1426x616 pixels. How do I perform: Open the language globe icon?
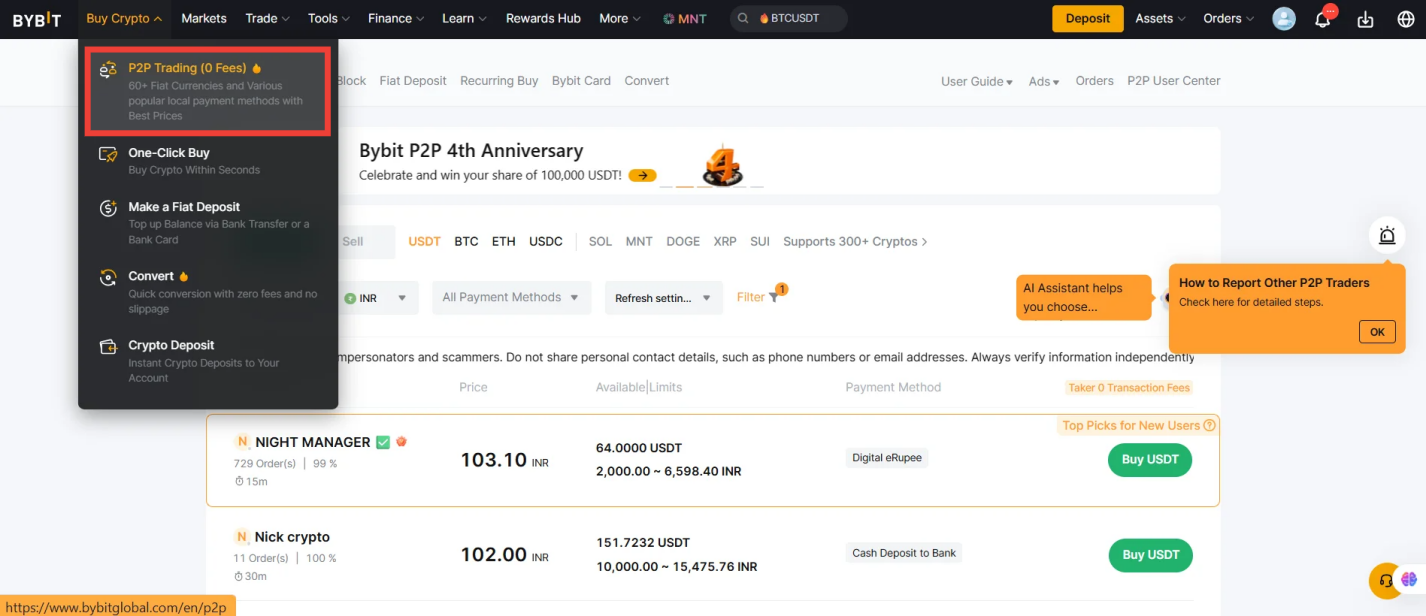pyautogui.click(x=1405, y=18)
